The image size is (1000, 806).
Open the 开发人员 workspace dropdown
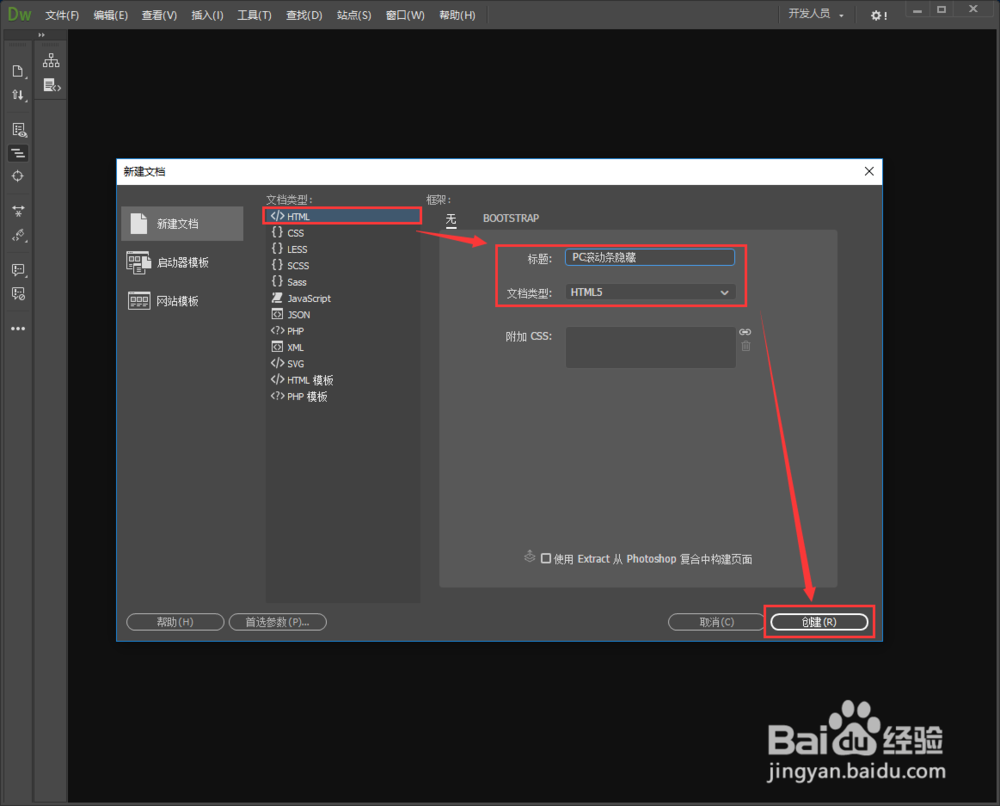(x=812, y=14)
